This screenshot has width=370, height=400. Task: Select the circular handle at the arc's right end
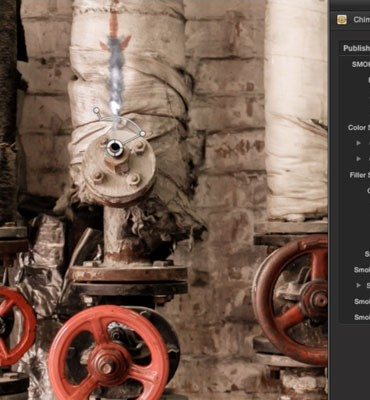tap(143, 134)
